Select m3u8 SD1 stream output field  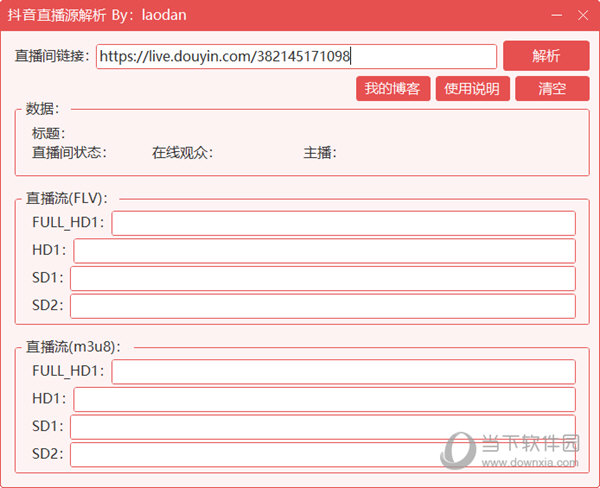coord(323,427)
